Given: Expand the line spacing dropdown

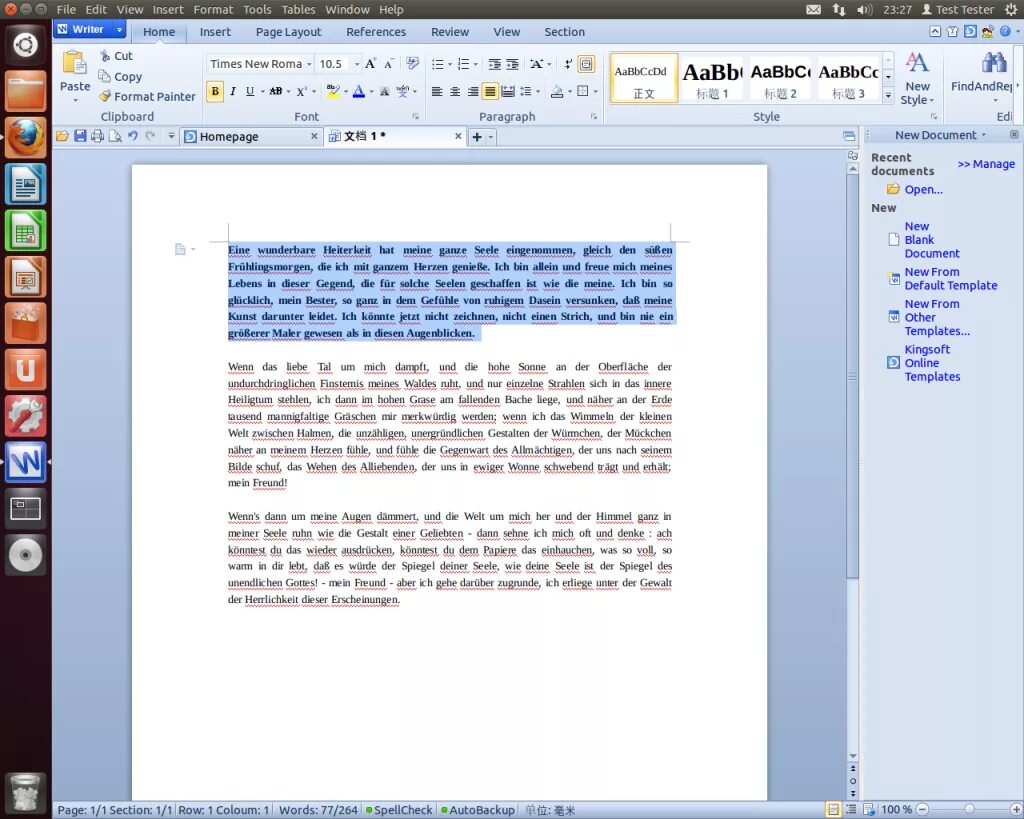Looking at the screenshot, I should click(x=538, y=91).
